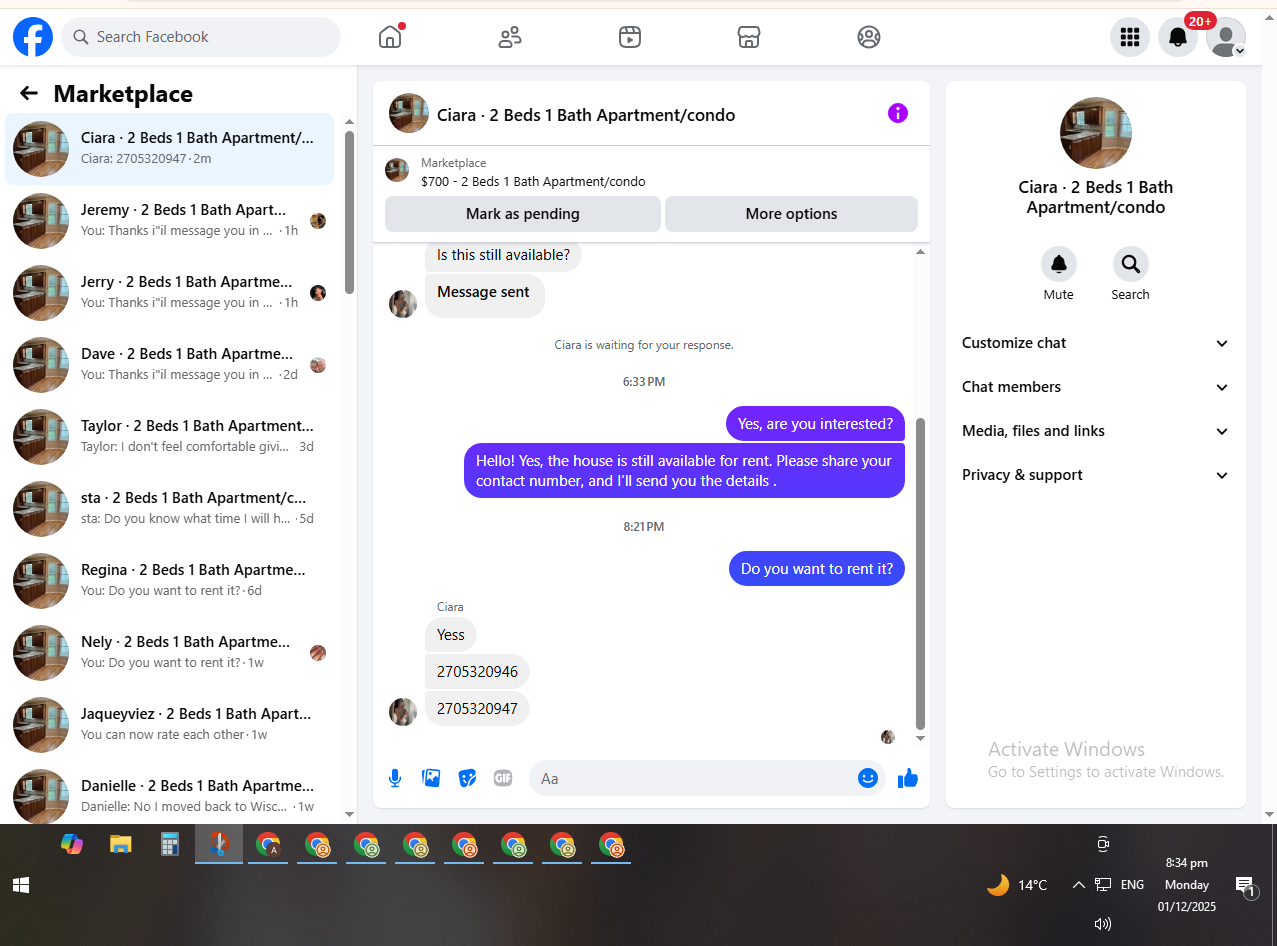
Task: Open the apps grid menu icon
Action: click(1130, 37)
